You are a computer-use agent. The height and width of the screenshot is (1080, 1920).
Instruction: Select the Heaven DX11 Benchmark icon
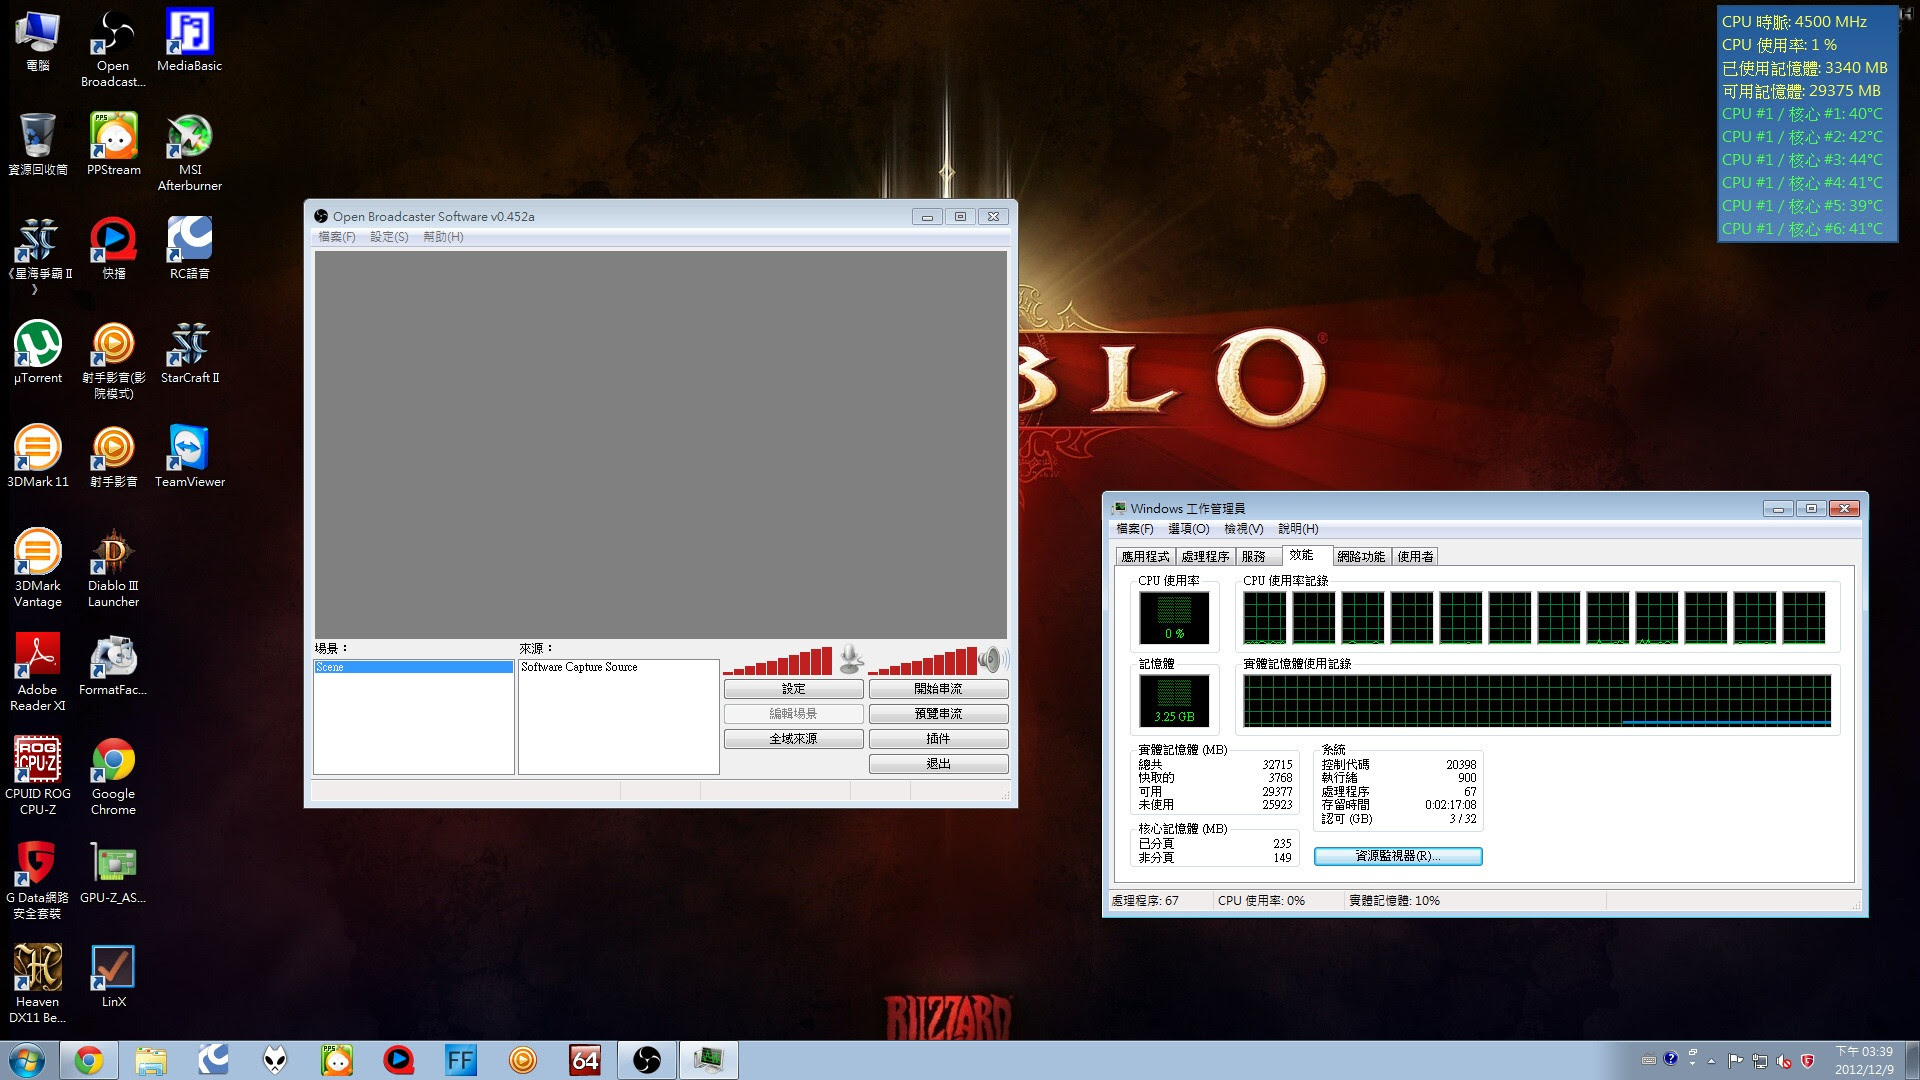pos(38,984)
